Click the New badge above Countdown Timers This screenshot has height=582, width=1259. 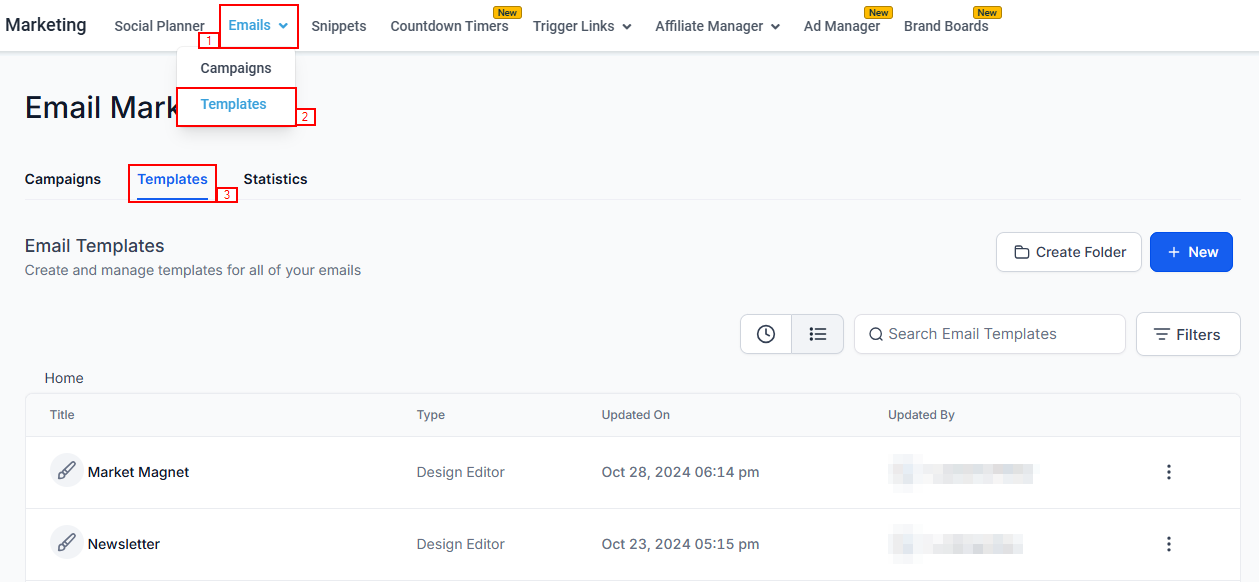click(508, 13)
